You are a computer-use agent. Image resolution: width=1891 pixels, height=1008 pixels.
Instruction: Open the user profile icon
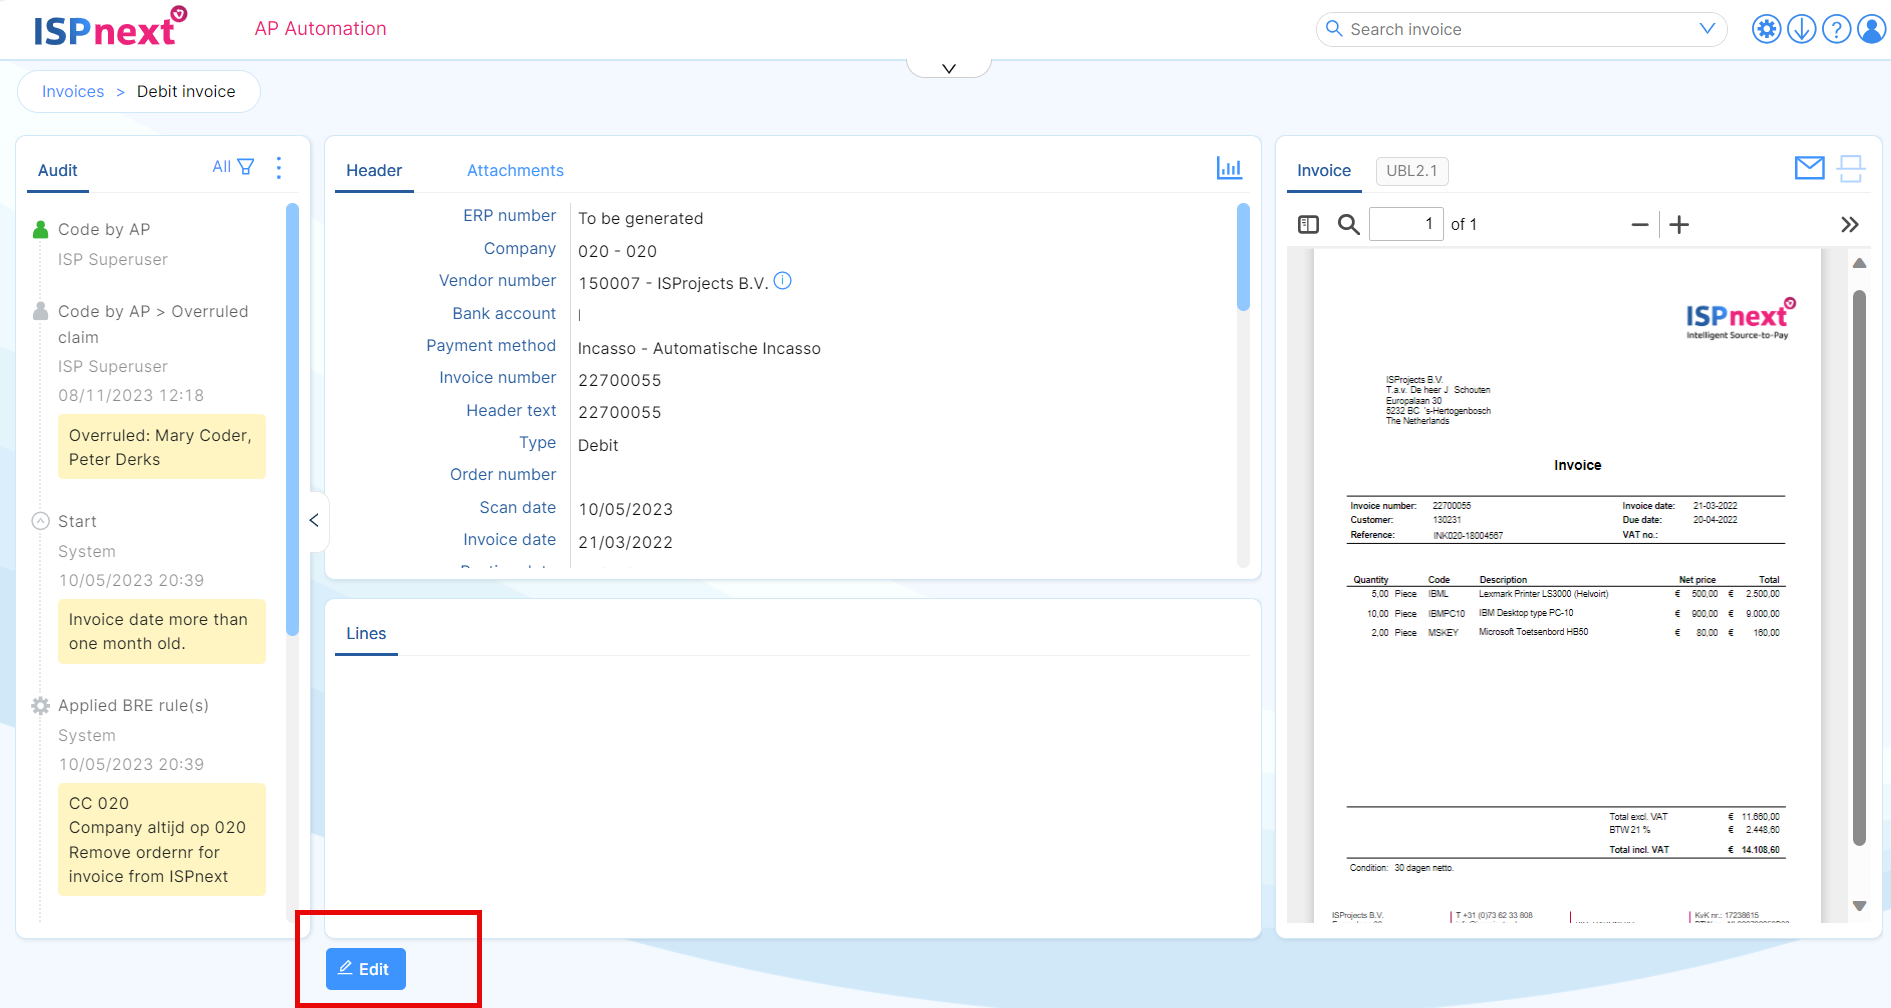coord(1871,29)
